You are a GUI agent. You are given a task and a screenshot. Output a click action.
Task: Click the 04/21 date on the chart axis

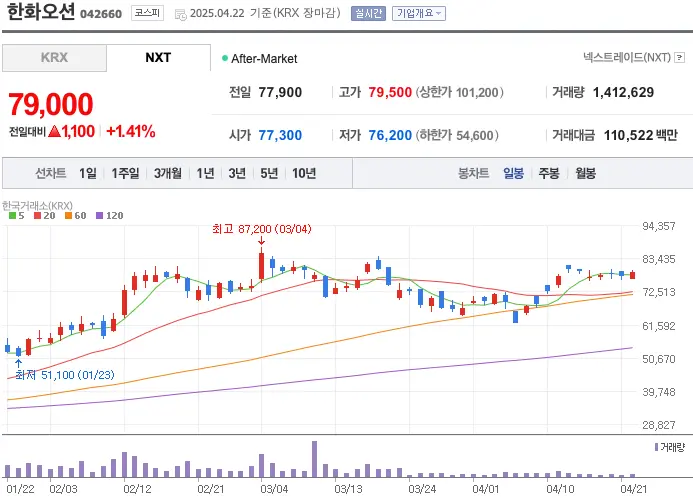pos(633,489)
